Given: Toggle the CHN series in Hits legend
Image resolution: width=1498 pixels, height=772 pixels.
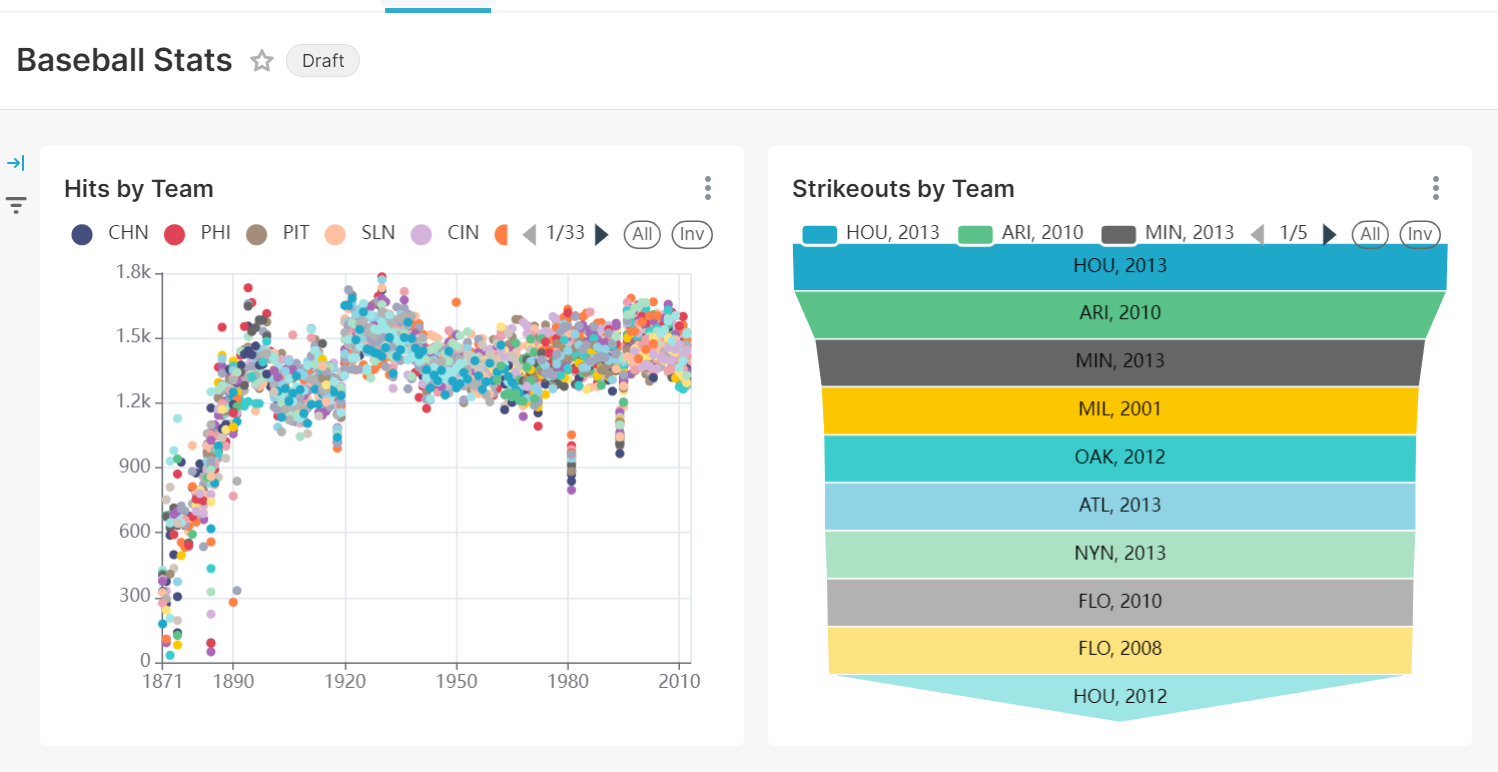Looking at the screenshot, I should (110, 232).
